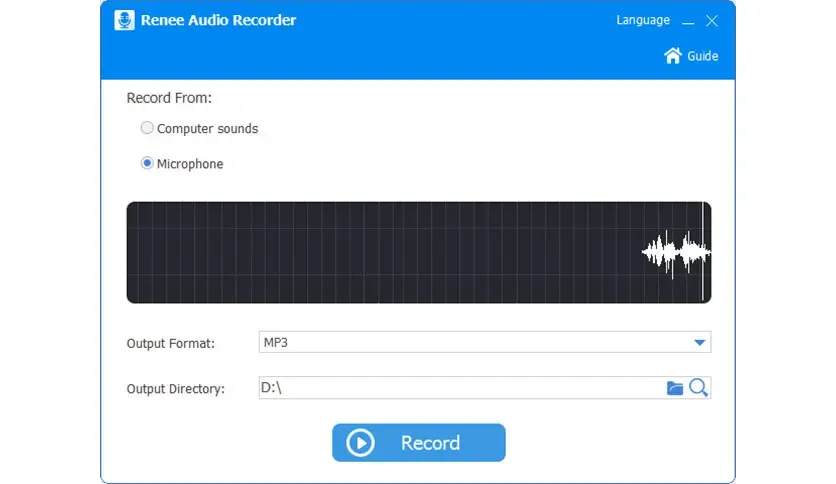
Task: Open the Guide home icon
Action: click(x=672, y=55)
